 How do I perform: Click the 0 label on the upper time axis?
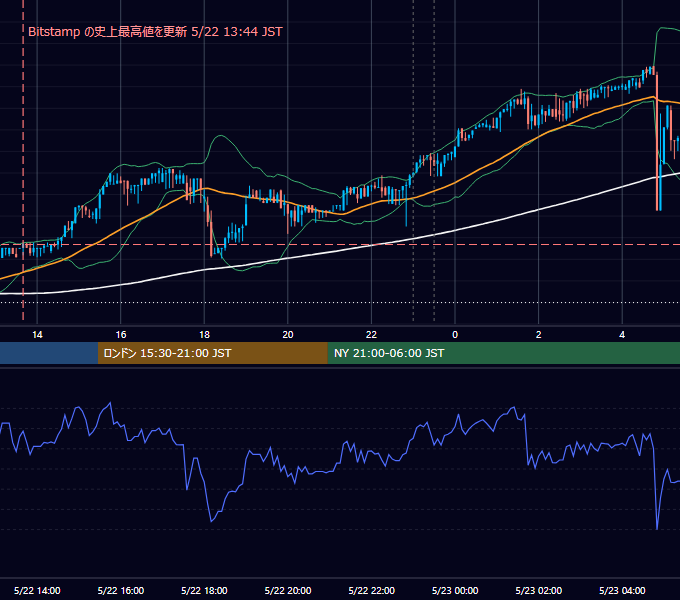click(455, 335)
